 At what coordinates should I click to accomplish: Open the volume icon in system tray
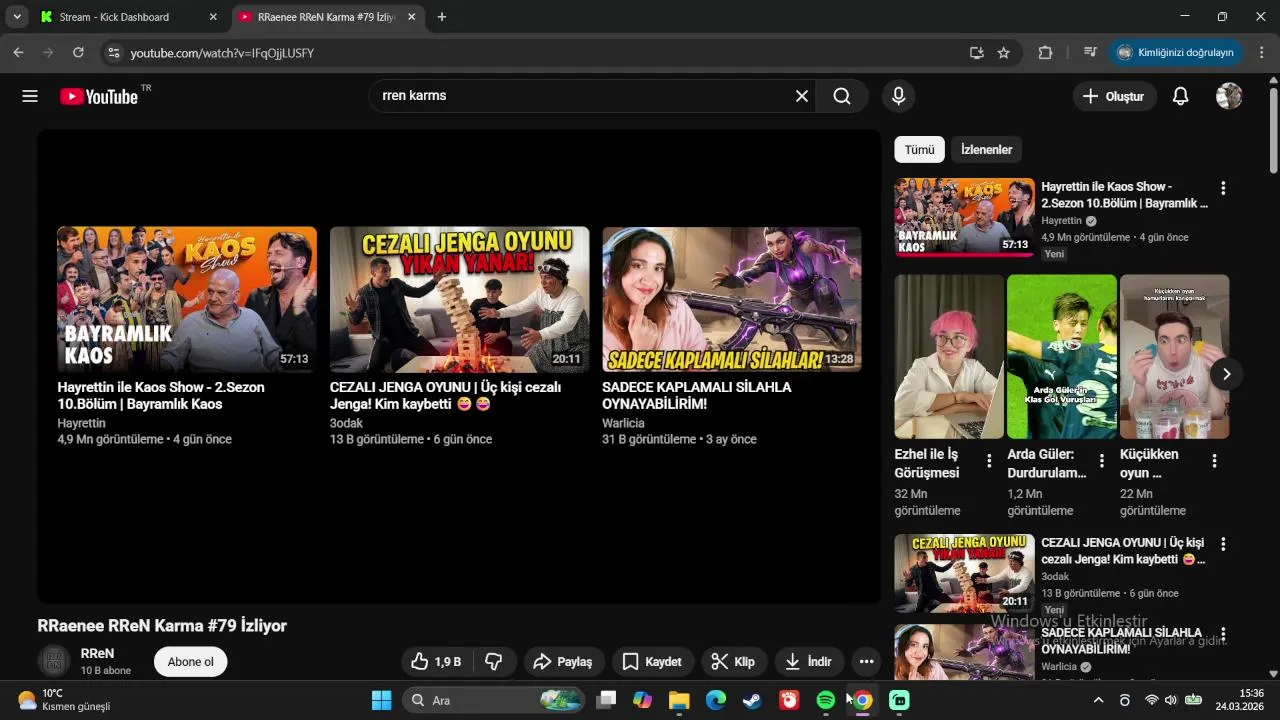[x=1171, y=700]
